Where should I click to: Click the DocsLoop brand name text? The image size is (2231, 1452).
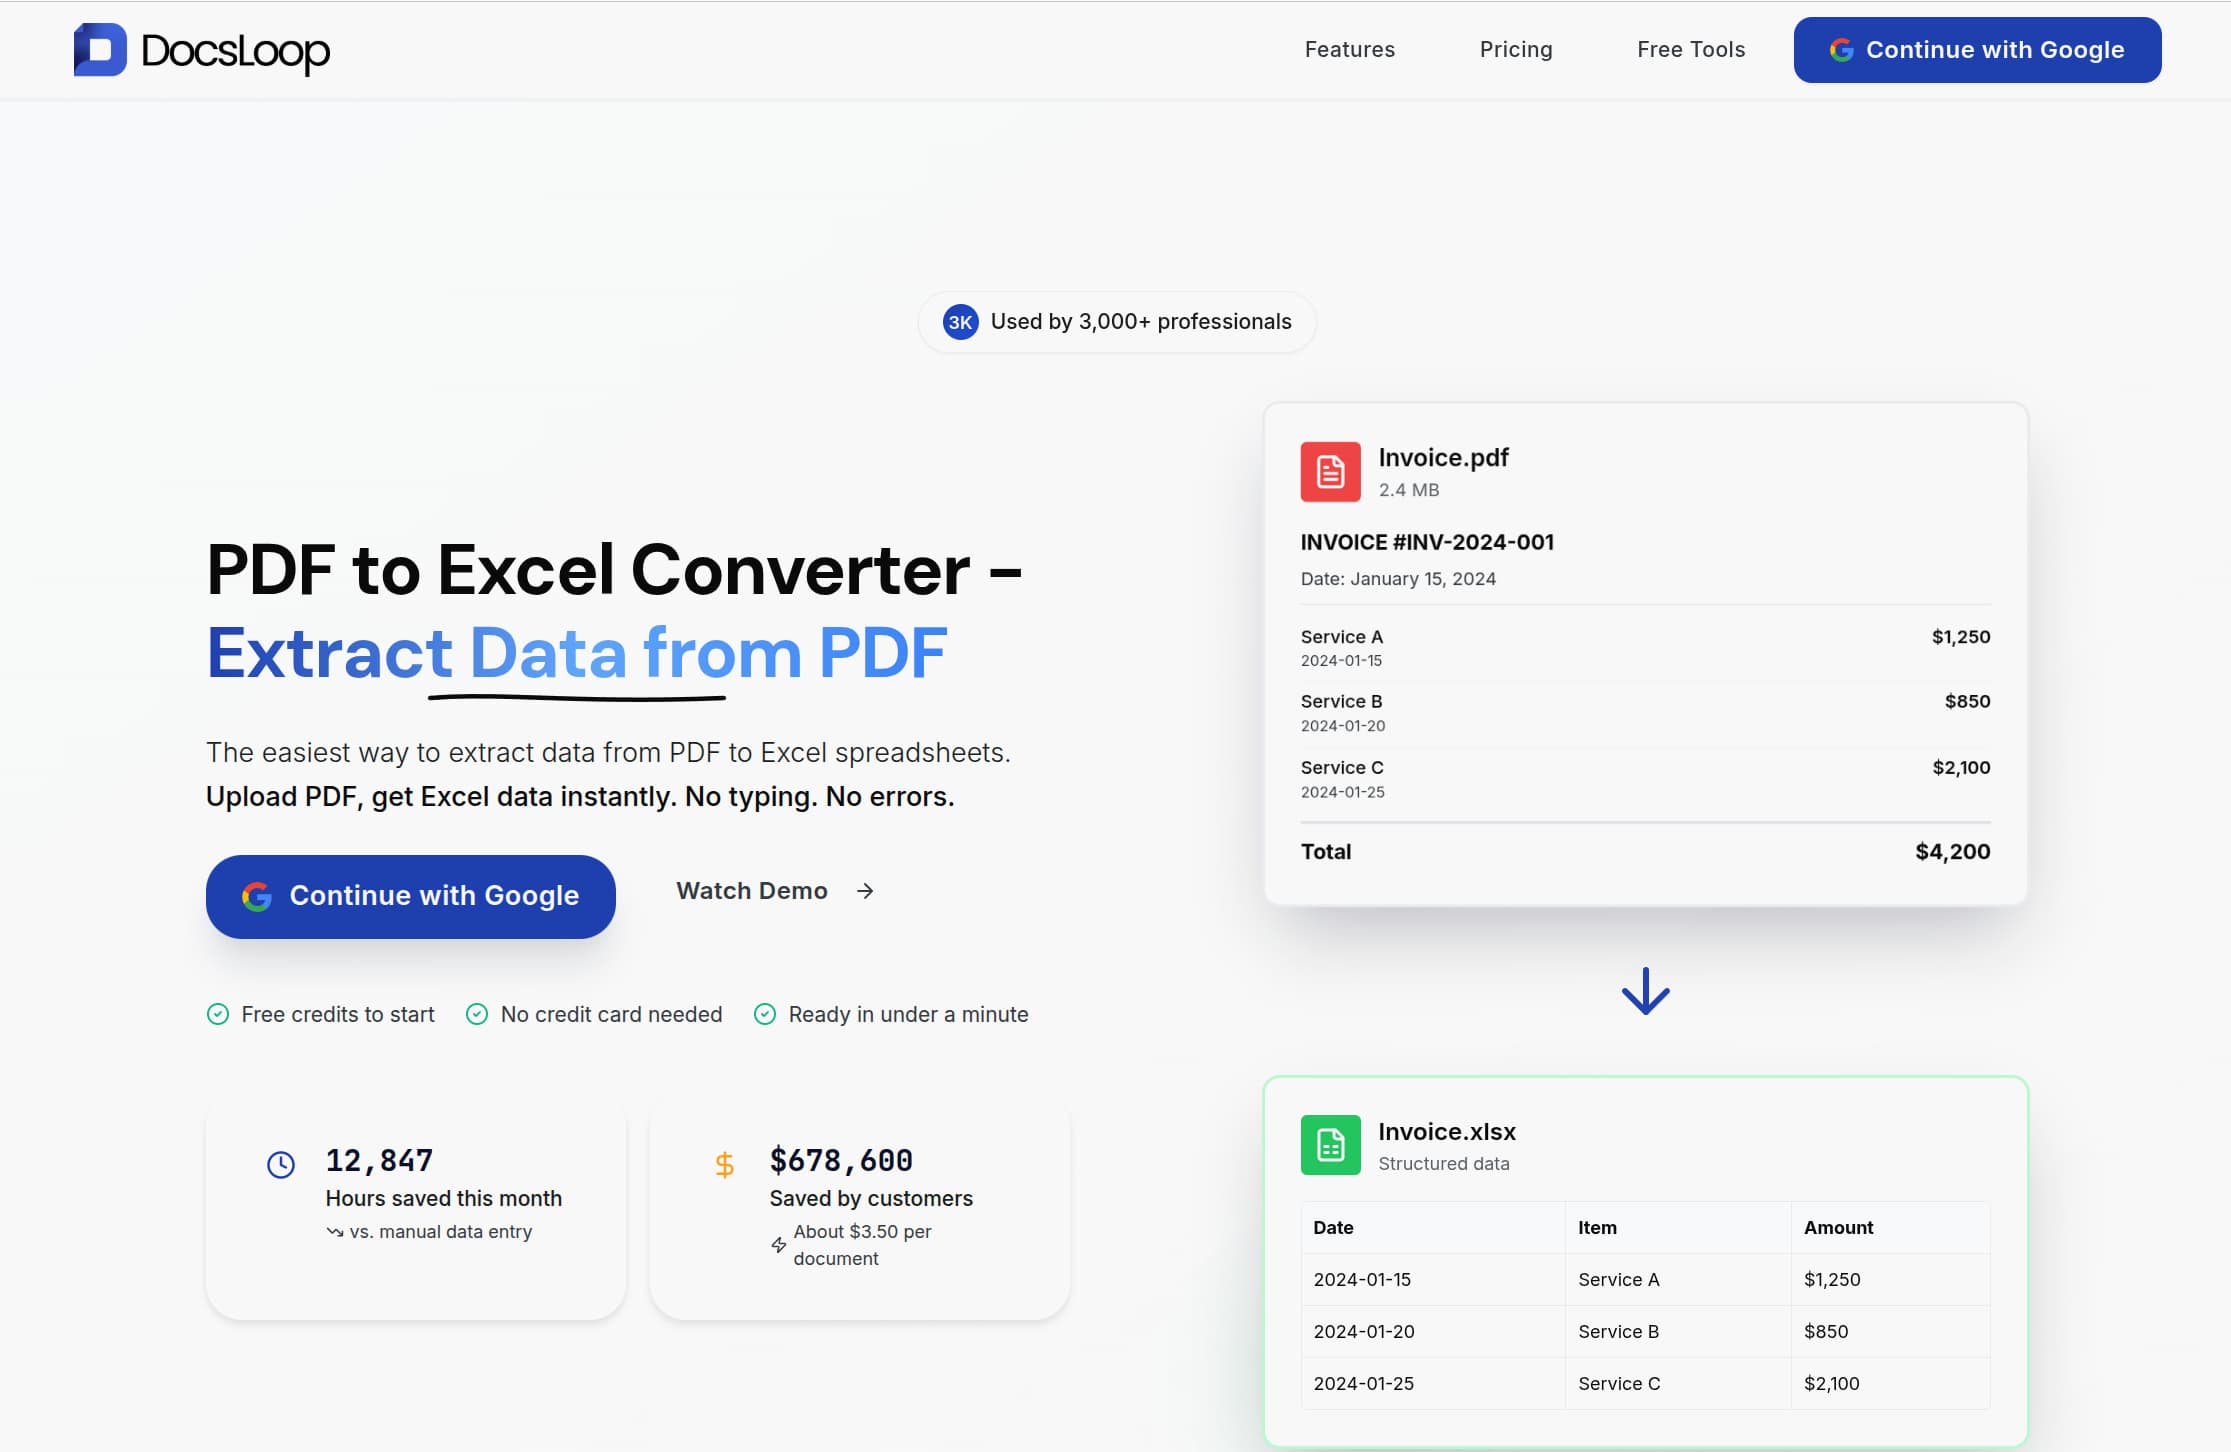(x=235, y=51)
